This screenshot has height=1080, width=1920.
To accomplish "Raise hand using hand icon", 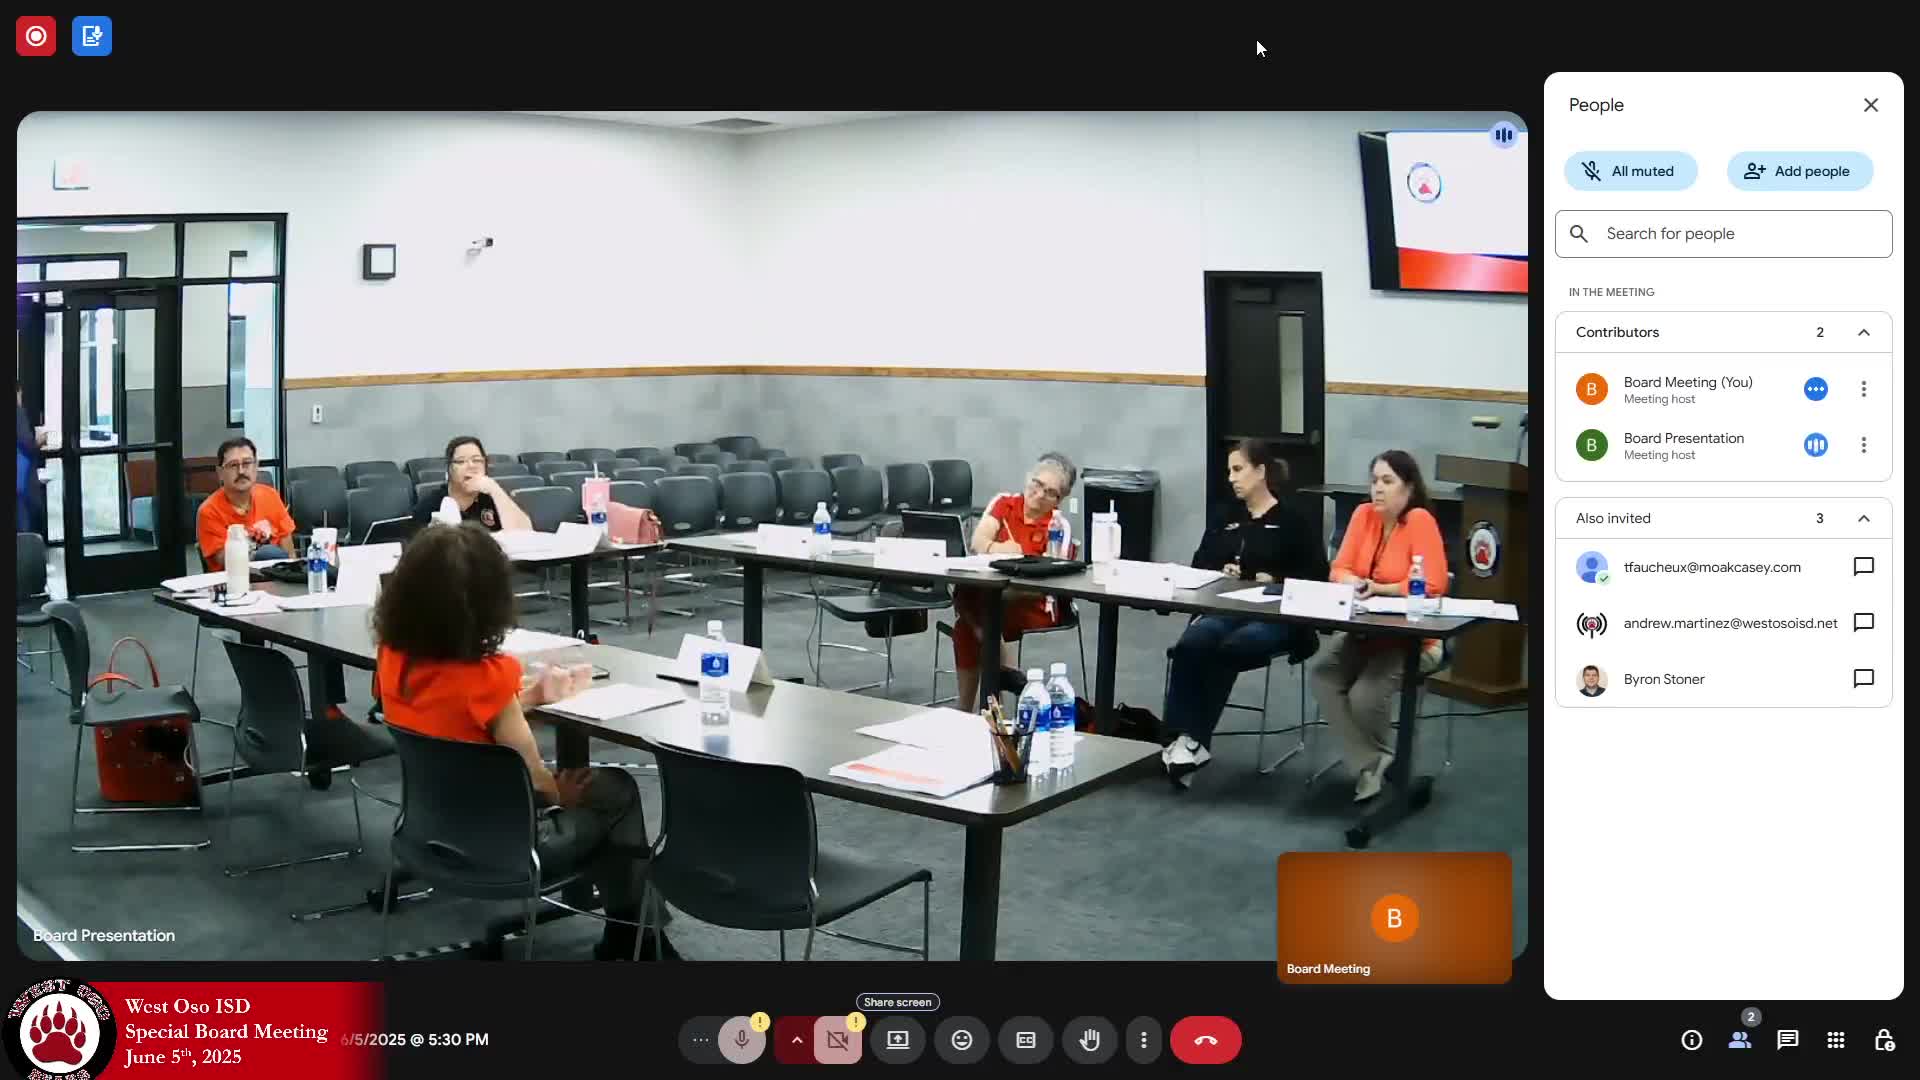I will [x=1090, y=1040].
